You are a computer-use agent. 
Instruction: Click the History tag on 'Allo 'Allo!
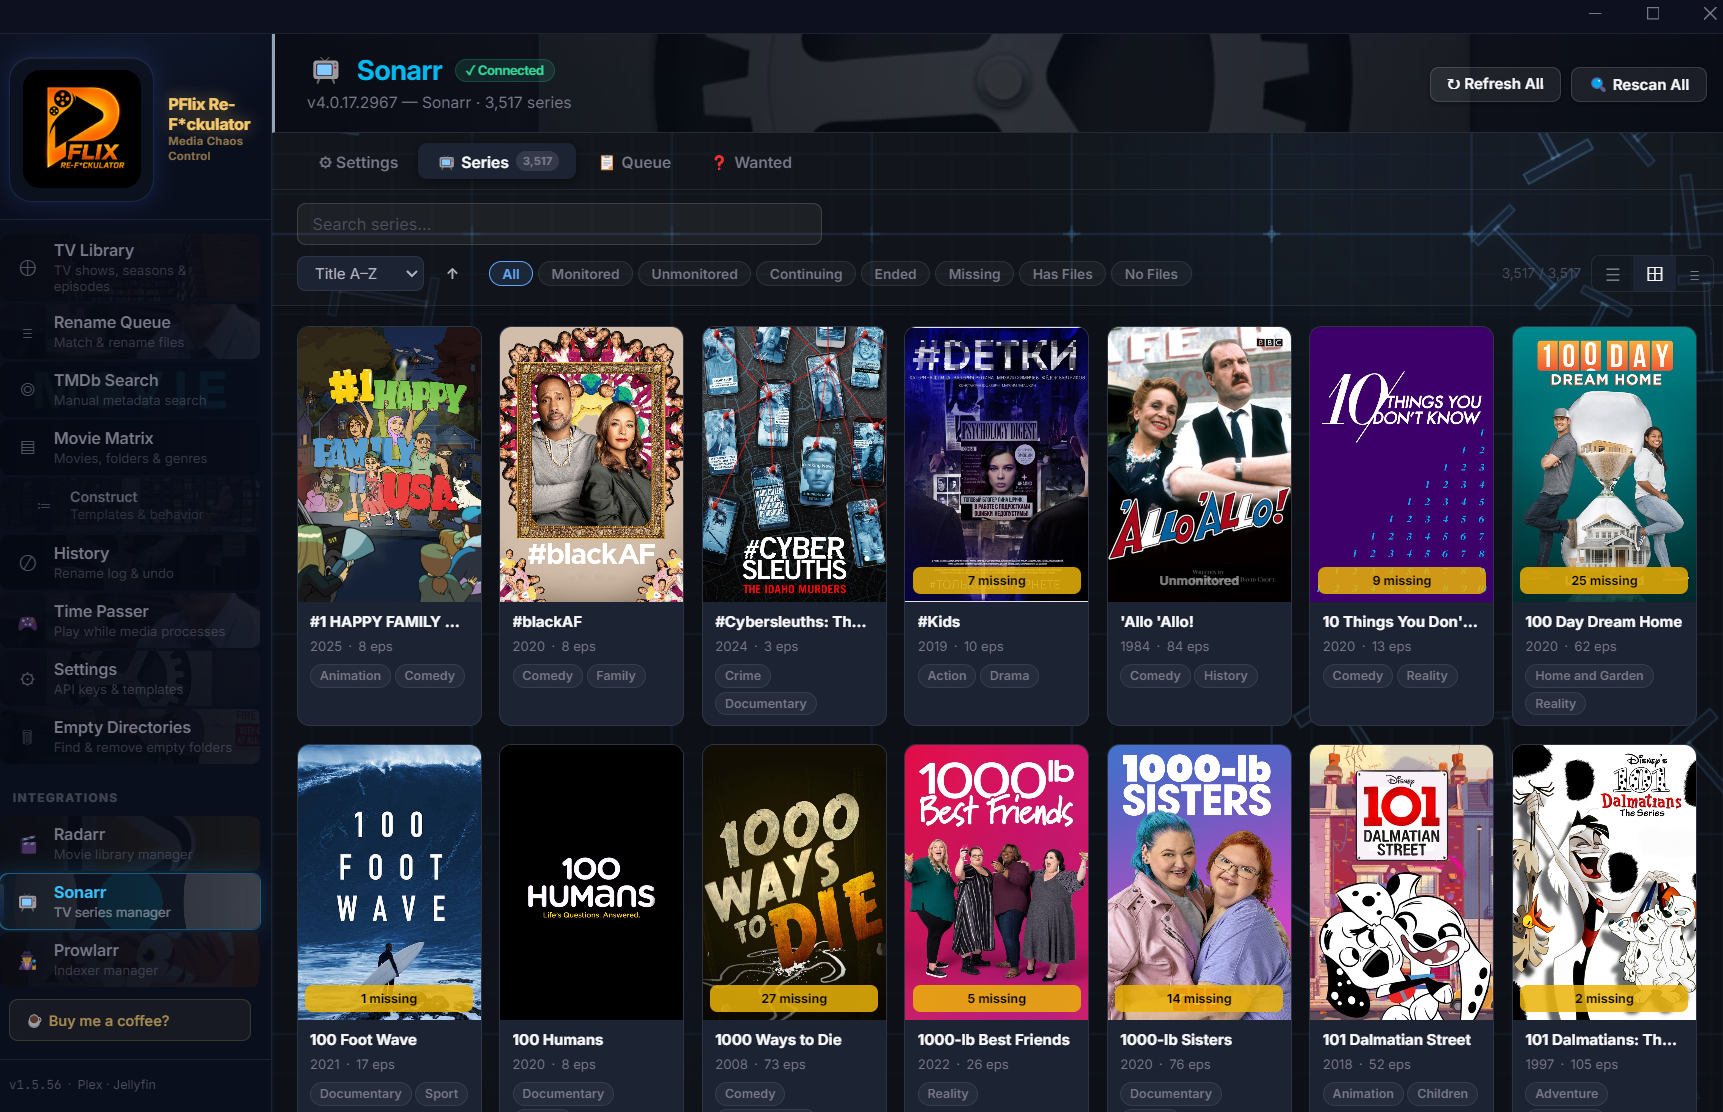coord(1225,676)
